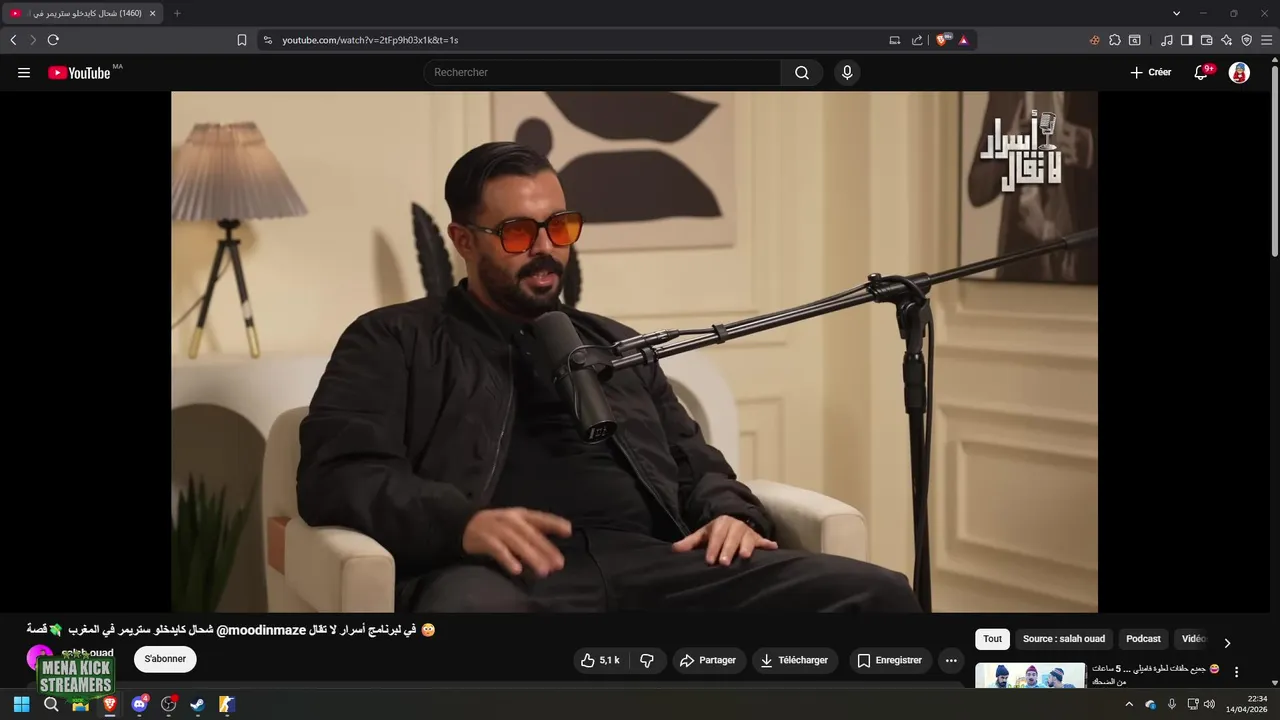The width and height of the screenshot is (1280, 720).
Task: Select the YouTube tab titled (1460)
Action: [x=82, y=13]
